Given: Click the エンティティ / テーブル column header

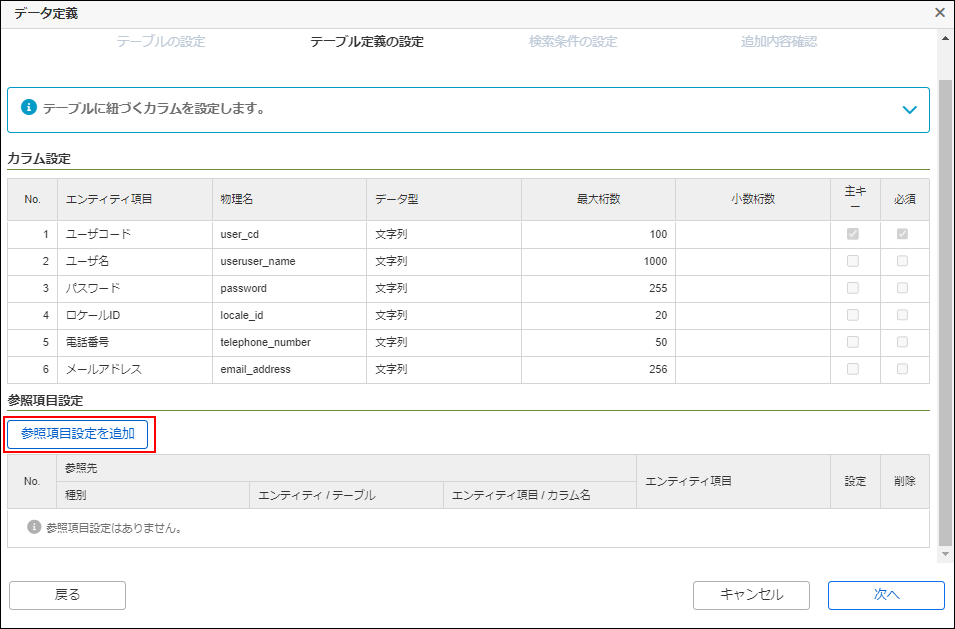Looking at the screenshot, I should click(x=346, y=495).
